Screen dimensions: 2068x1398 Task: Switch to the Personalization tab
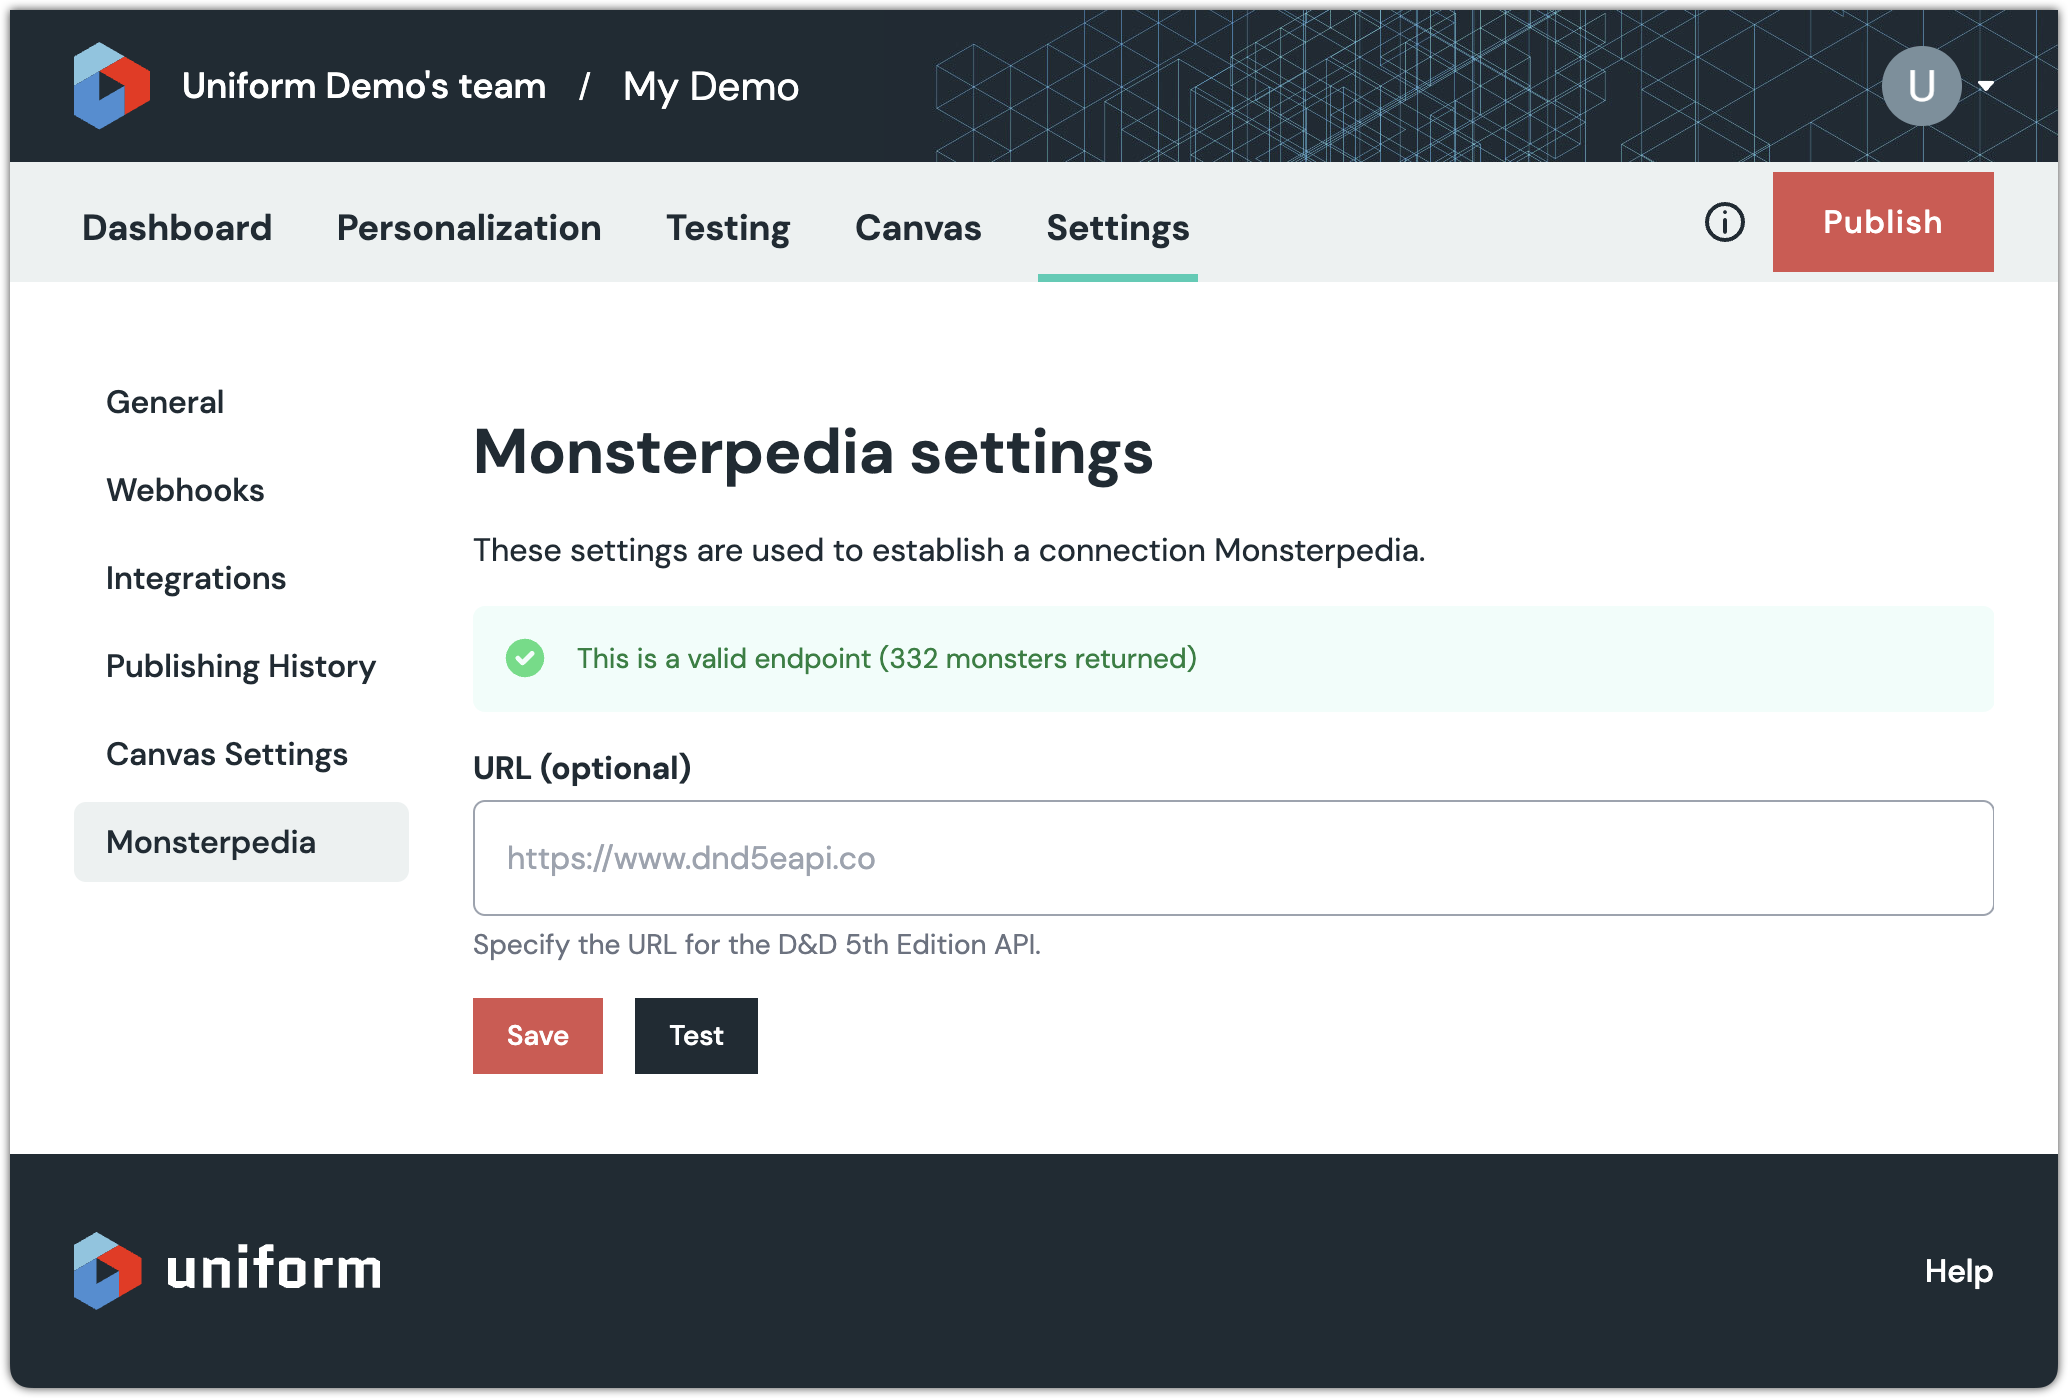(x=469, y=228)
